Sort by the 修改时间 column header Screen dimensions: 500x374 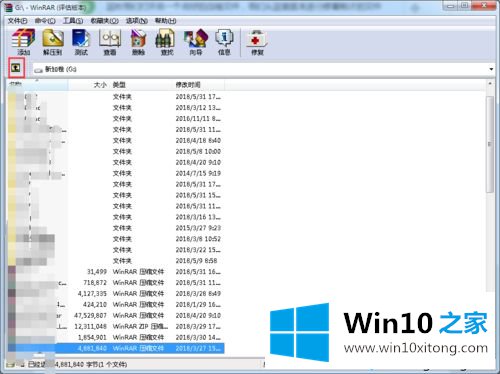point(198,85)
